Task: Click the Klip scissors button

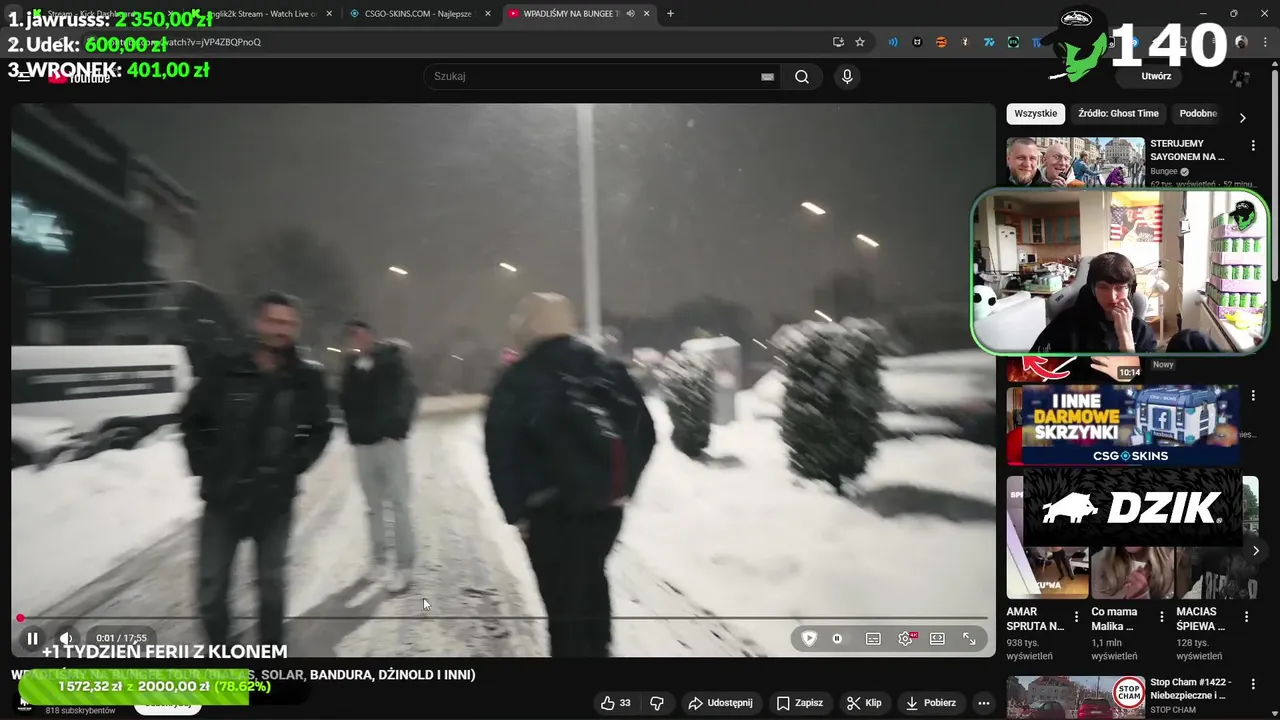Action: point(864,703)
